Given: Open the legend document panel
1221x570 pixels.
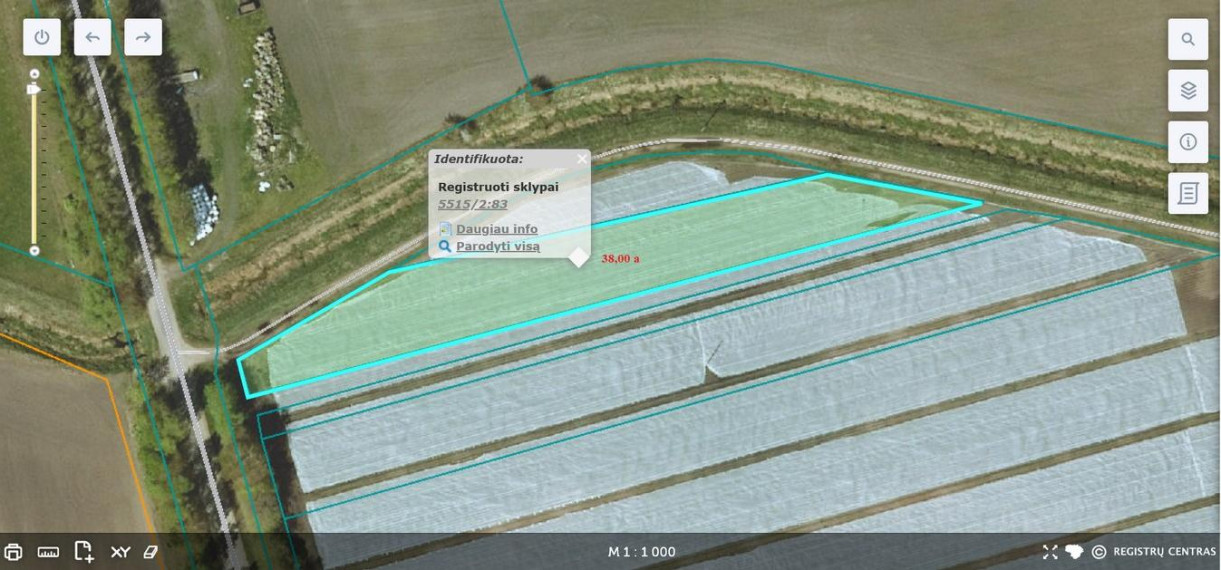Looking at the screenshot, I should point(1188,194).
